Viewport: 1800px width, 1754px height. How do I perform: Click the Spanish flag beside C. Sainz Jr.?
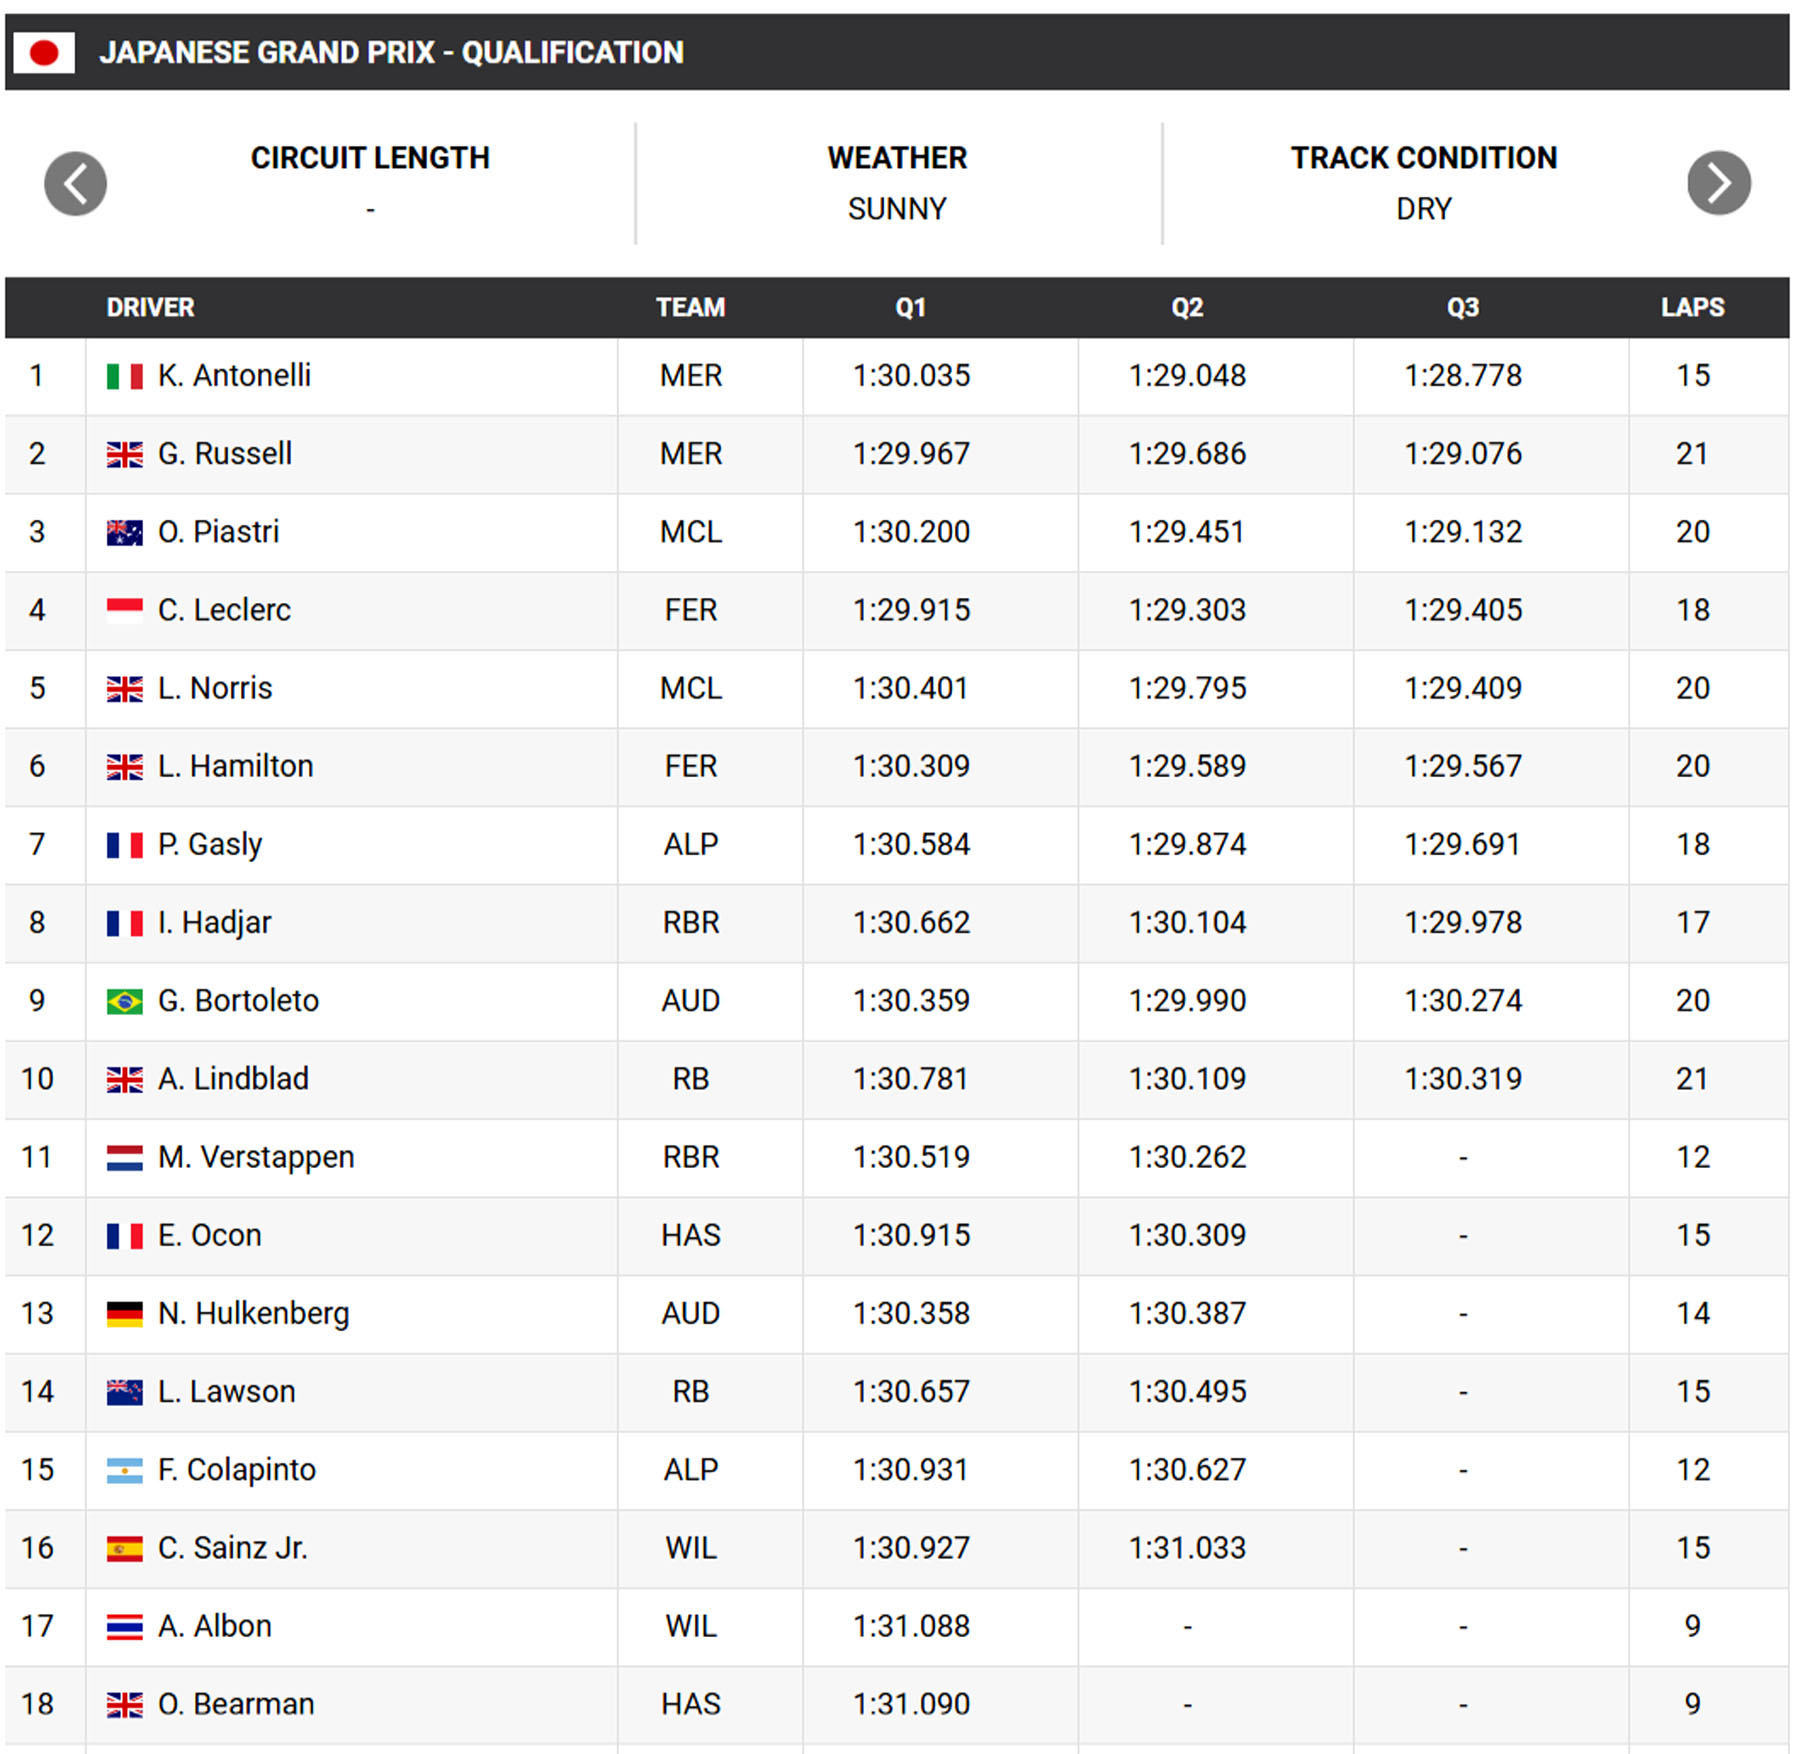[124, 1548]
